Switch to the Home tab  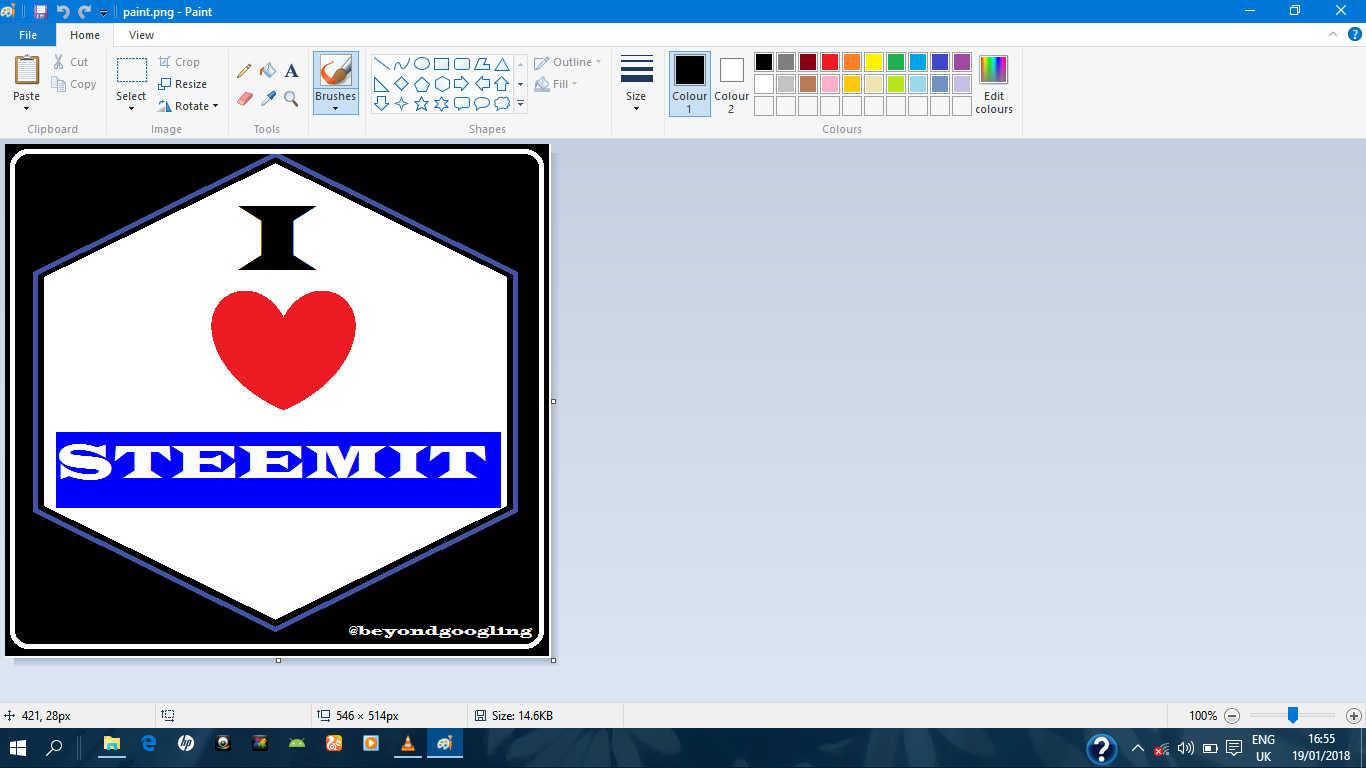coord(85,35)
